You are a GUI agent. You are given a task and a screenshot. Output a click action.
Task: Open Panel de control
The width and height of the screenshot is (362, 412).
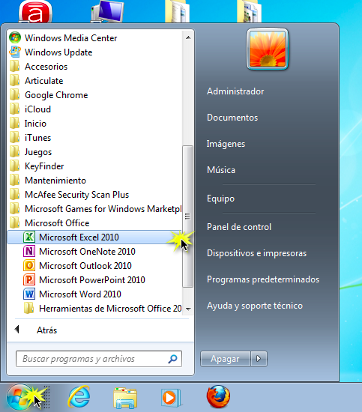239,227
